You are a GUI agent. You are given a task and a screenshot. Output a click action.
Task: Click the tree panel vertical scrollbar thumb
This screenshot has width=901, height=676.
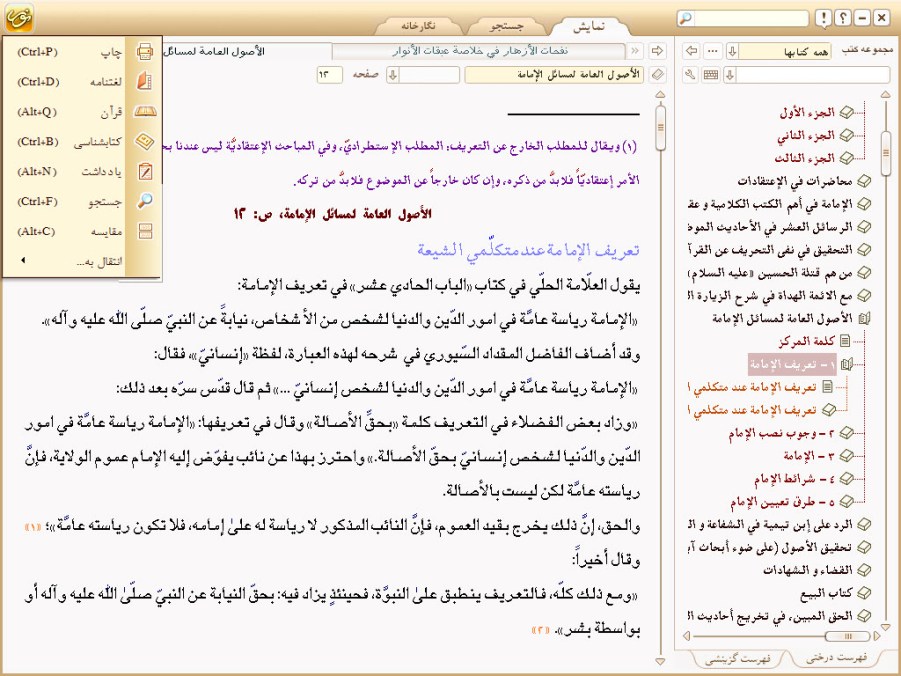[885, 151]
